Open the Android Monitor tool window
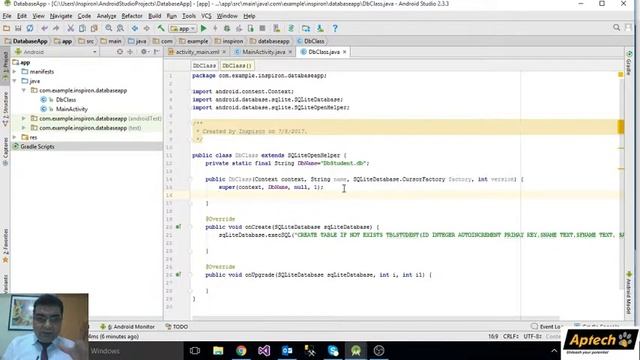Viewport: 640px width, 360px height. coord(127,327)
